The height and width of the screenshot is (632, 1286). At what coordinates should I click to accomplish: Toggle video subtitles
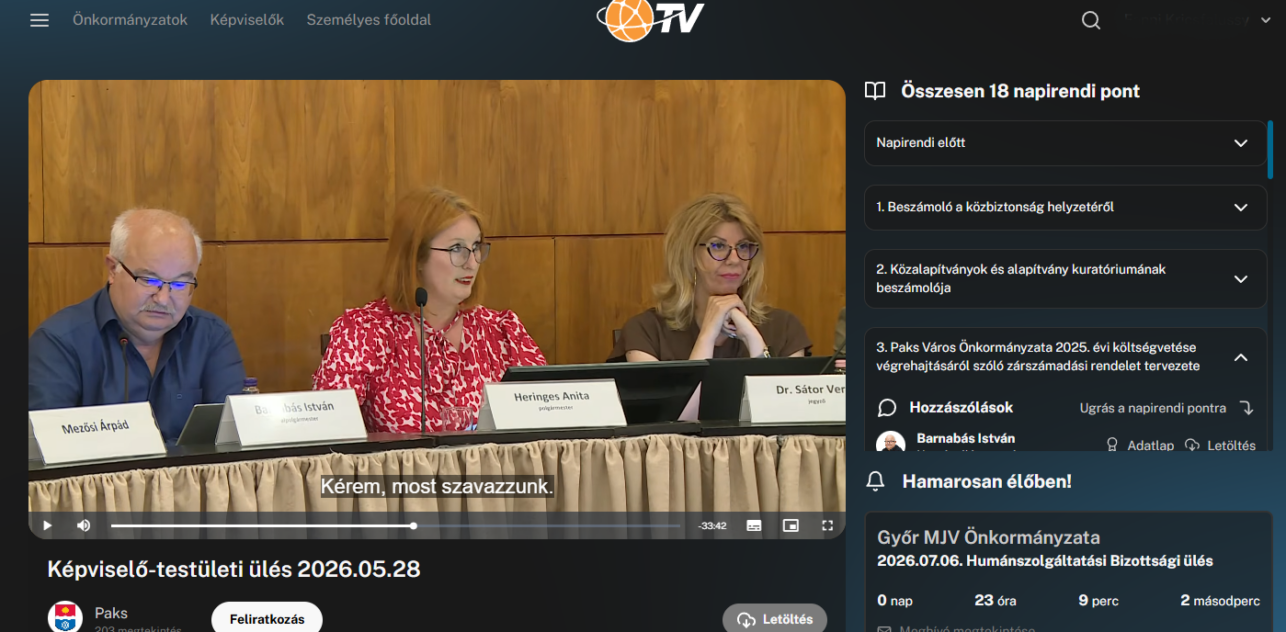pos(754,526)
